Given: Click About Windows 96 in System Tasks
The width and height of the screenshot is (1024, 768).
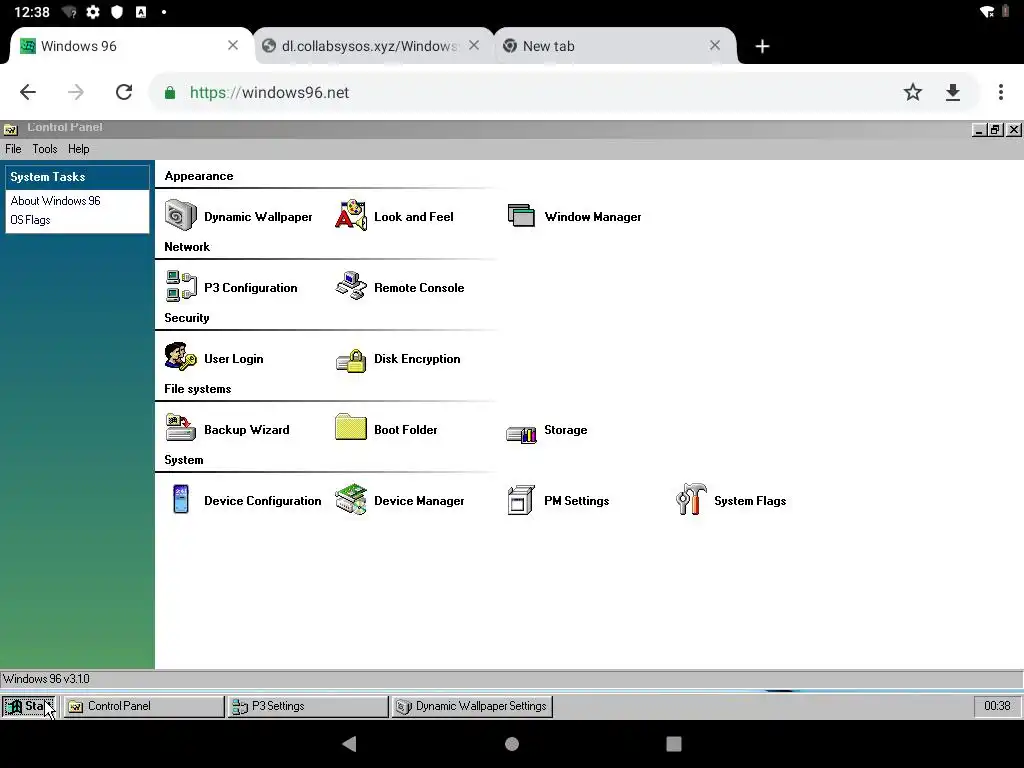Looking at the screenshot, I should click(56, 200).
